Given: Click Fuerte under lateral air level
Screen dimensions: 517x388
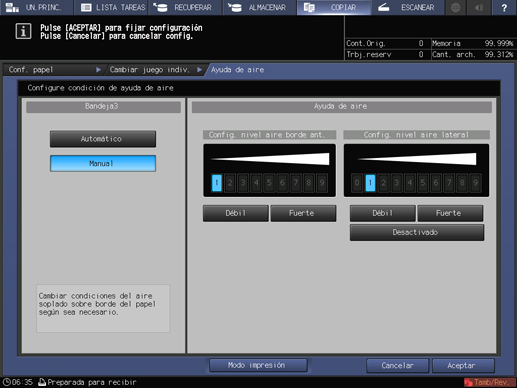Looking at the screenshot, I should [450, 213].
